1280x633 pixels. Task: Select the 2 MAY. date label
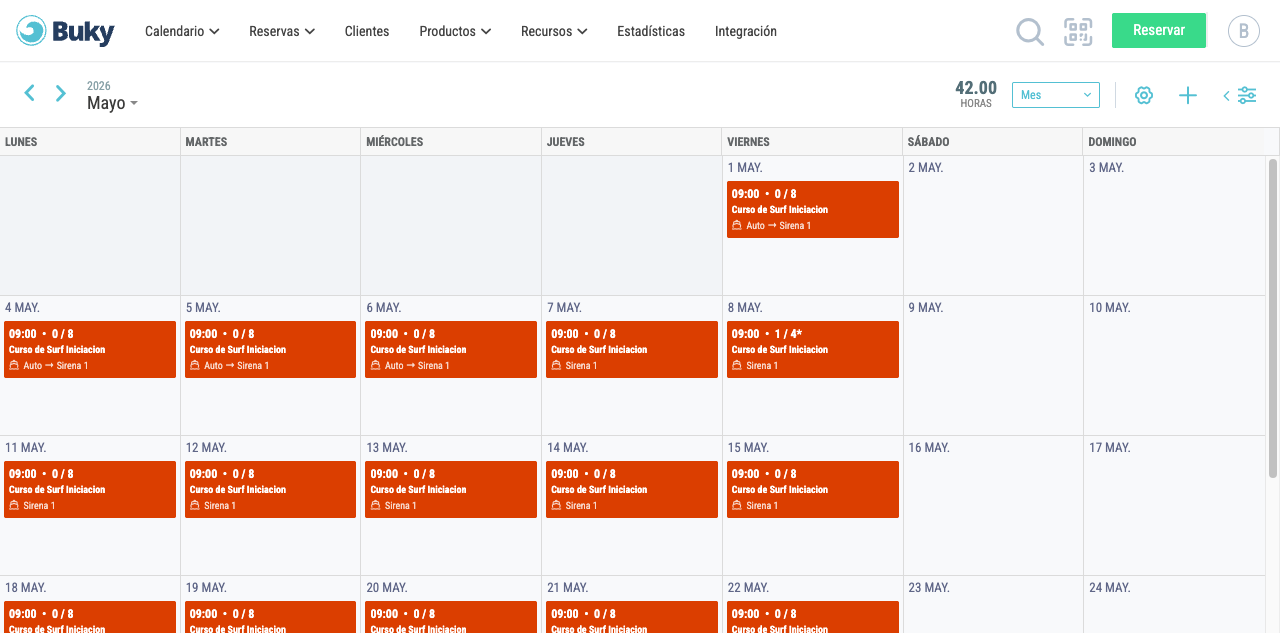[x=926, y=168]
